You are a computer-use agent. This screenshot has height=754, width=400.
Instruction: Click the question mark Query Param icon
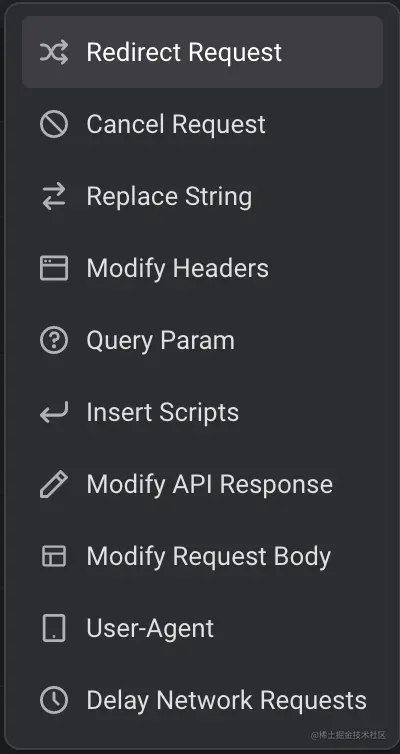click(x=54, y=340)
